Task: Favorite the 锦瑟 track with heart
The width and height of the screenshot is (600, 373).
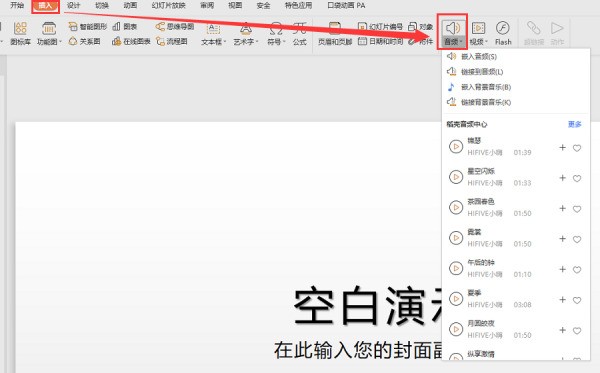Action: [577, 148]
